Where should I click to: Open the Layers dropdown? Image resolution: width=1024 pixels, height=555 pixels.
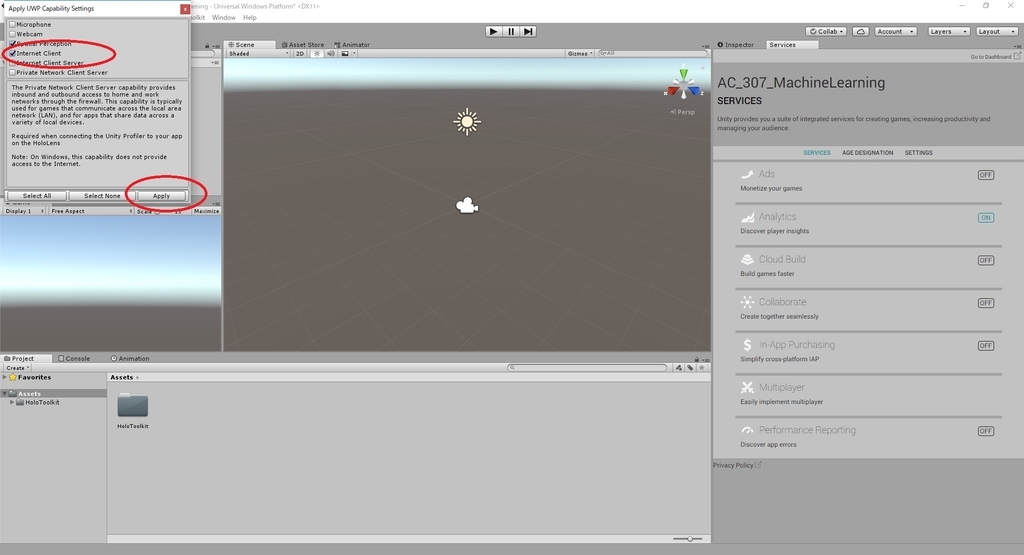pyautogui.click(x=948, y=31)
